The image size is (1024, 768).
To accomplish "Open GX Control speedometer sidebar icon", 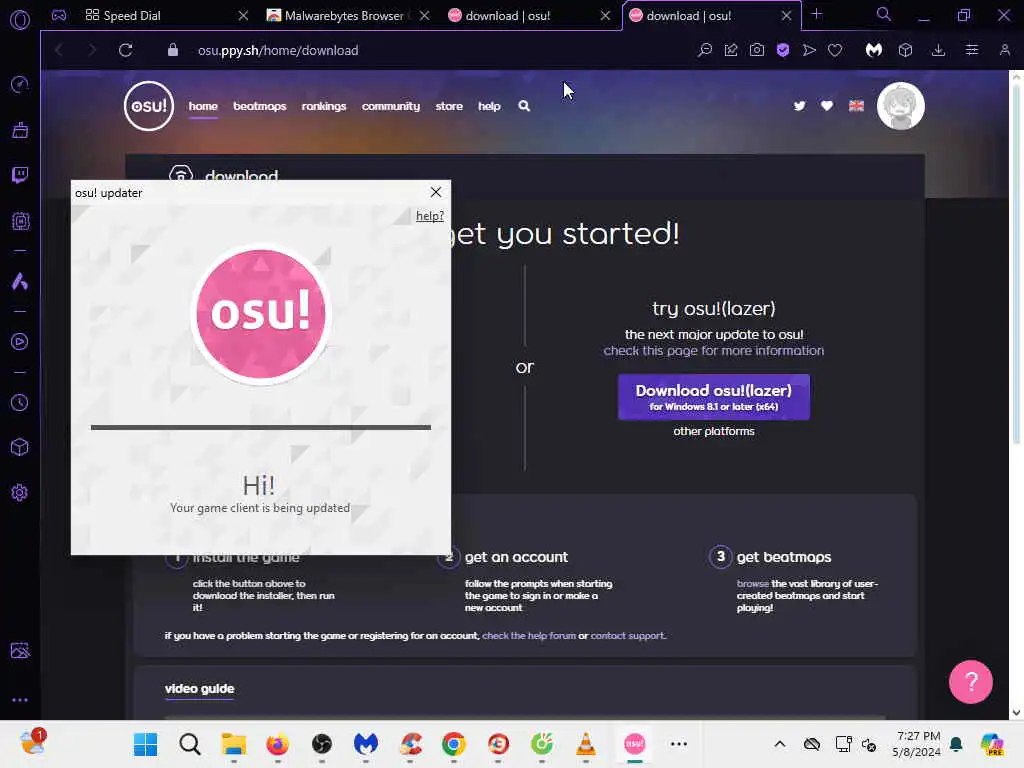I will [20, 84].
